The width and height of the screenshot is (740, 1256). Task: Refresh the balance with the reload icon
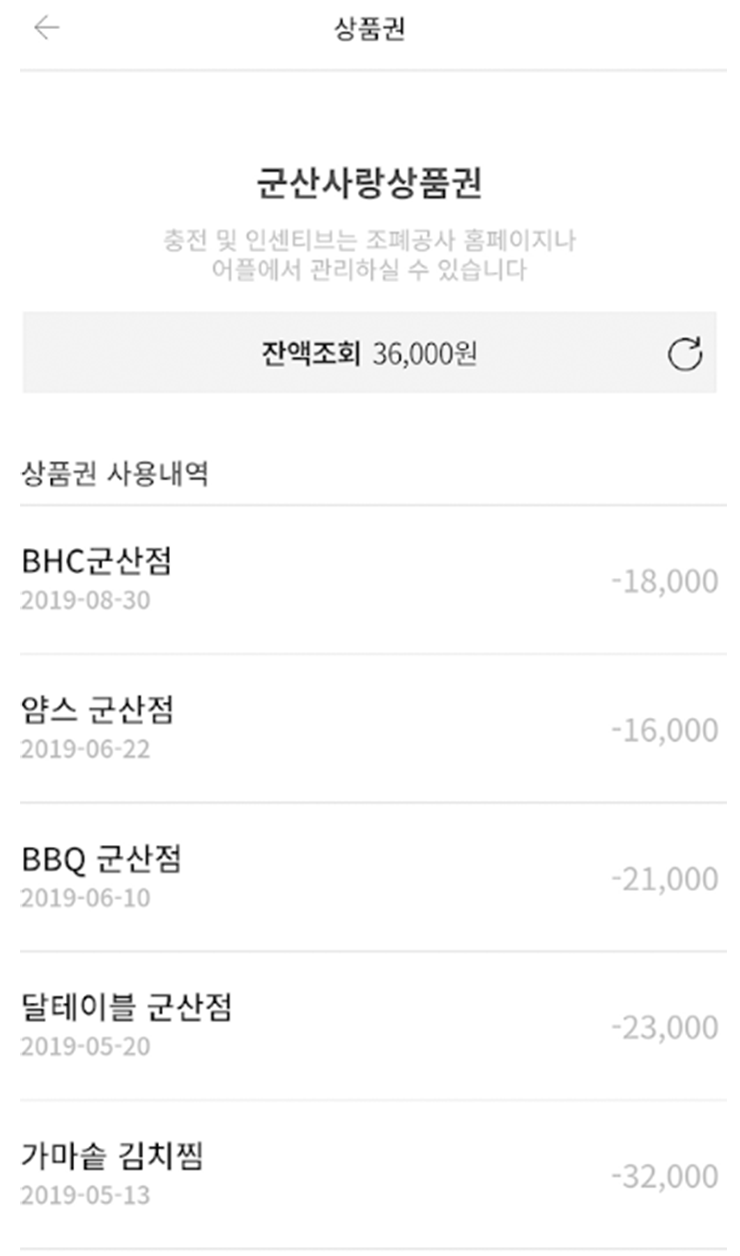coord(685,355)
